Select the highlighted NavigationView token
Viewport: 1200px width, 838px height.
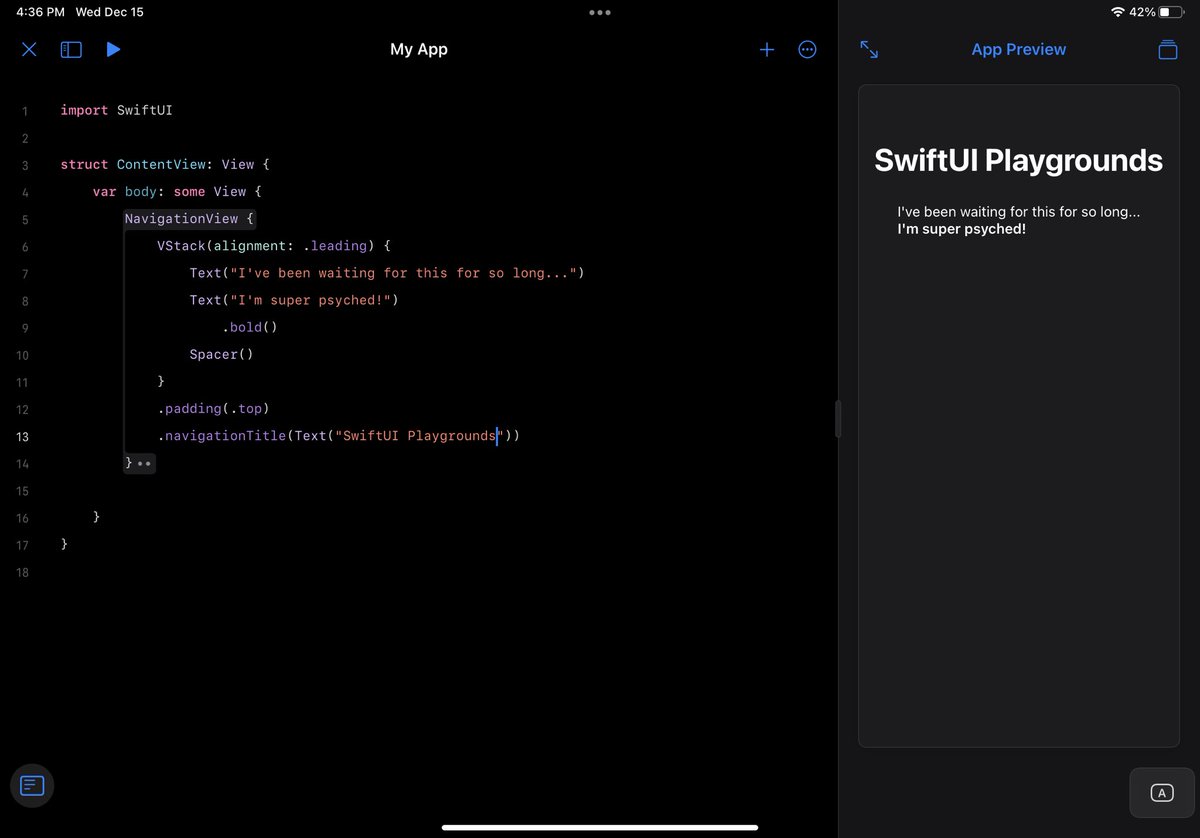pyautogui.click(x=185, y=218)
